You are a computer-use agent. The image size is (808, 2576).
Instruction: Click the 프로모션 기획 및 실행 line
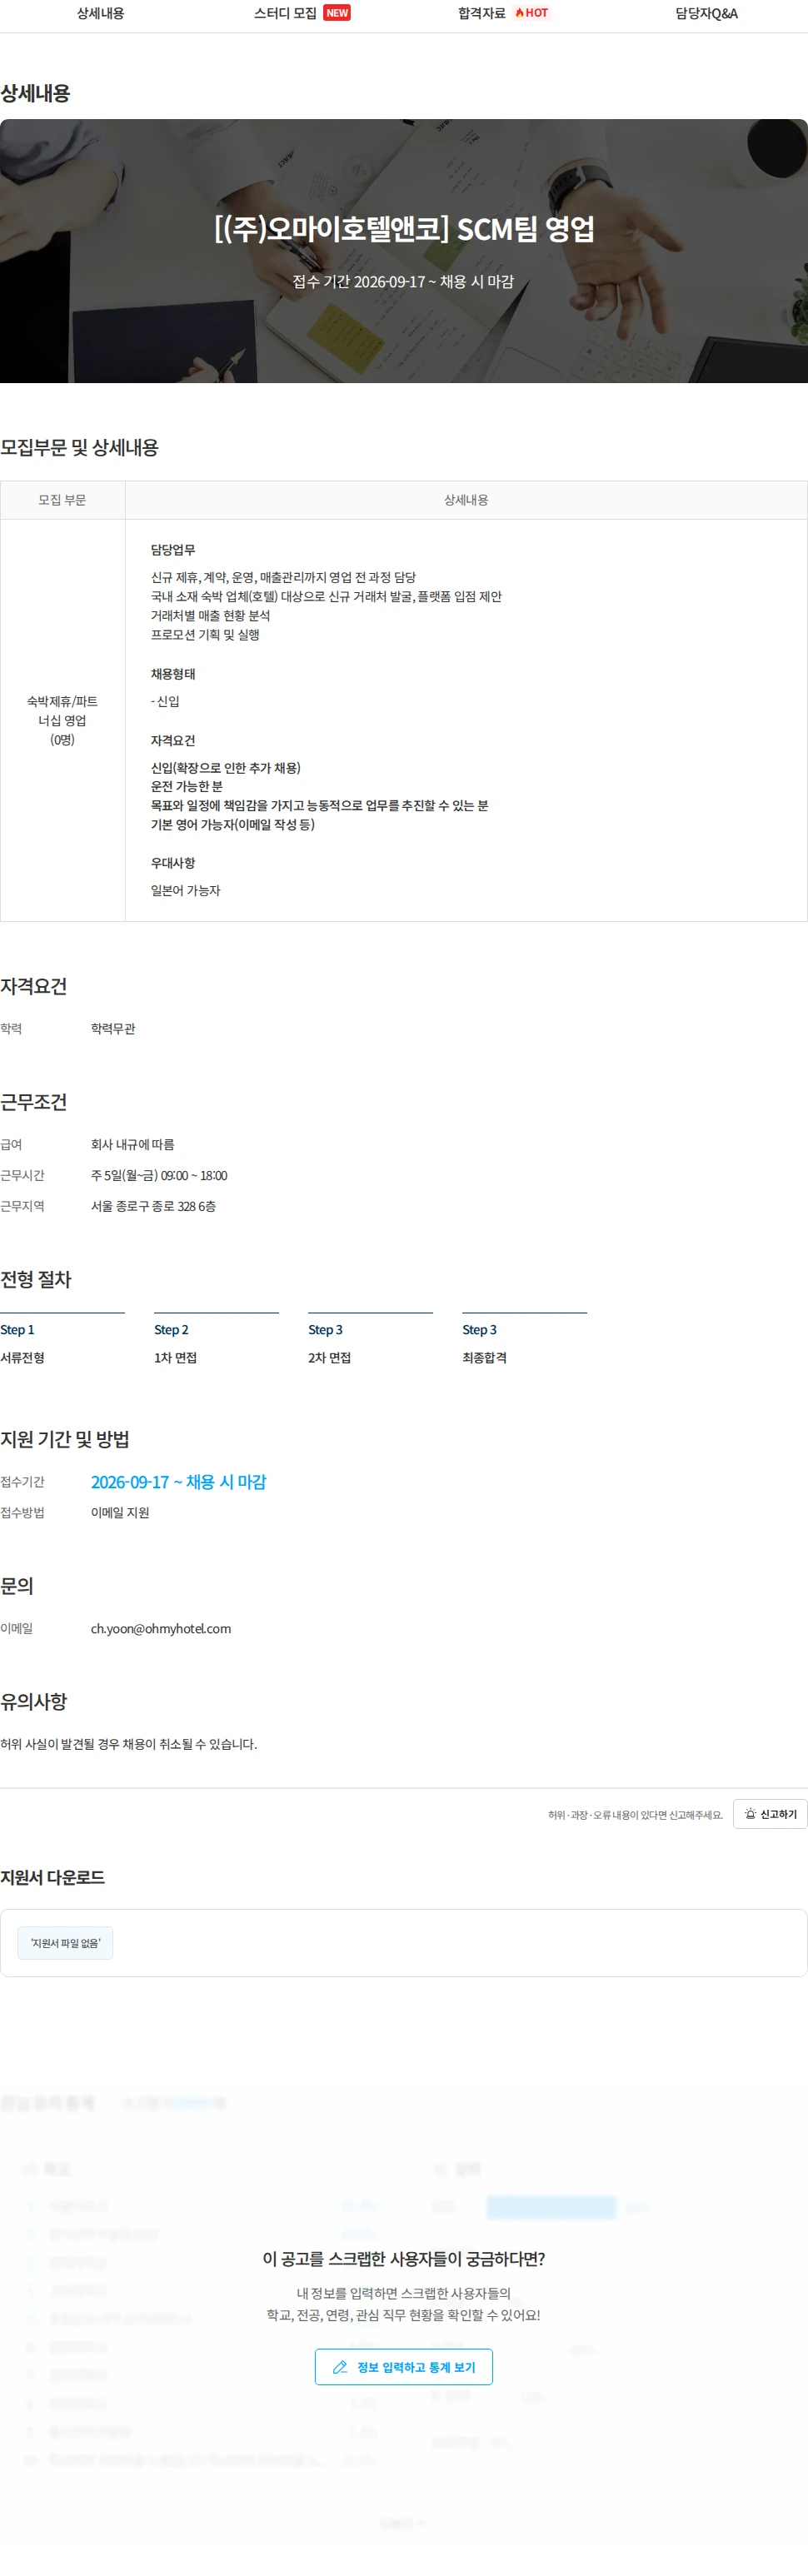[205, 634]
